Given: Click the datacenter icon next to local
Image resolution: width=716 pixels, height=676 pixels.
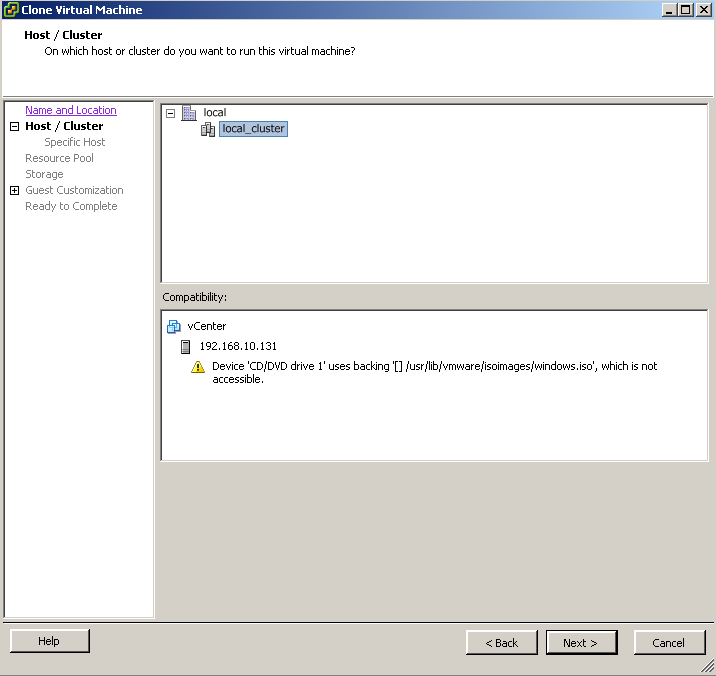Looking at the screenshot, I should click(189, 112).
